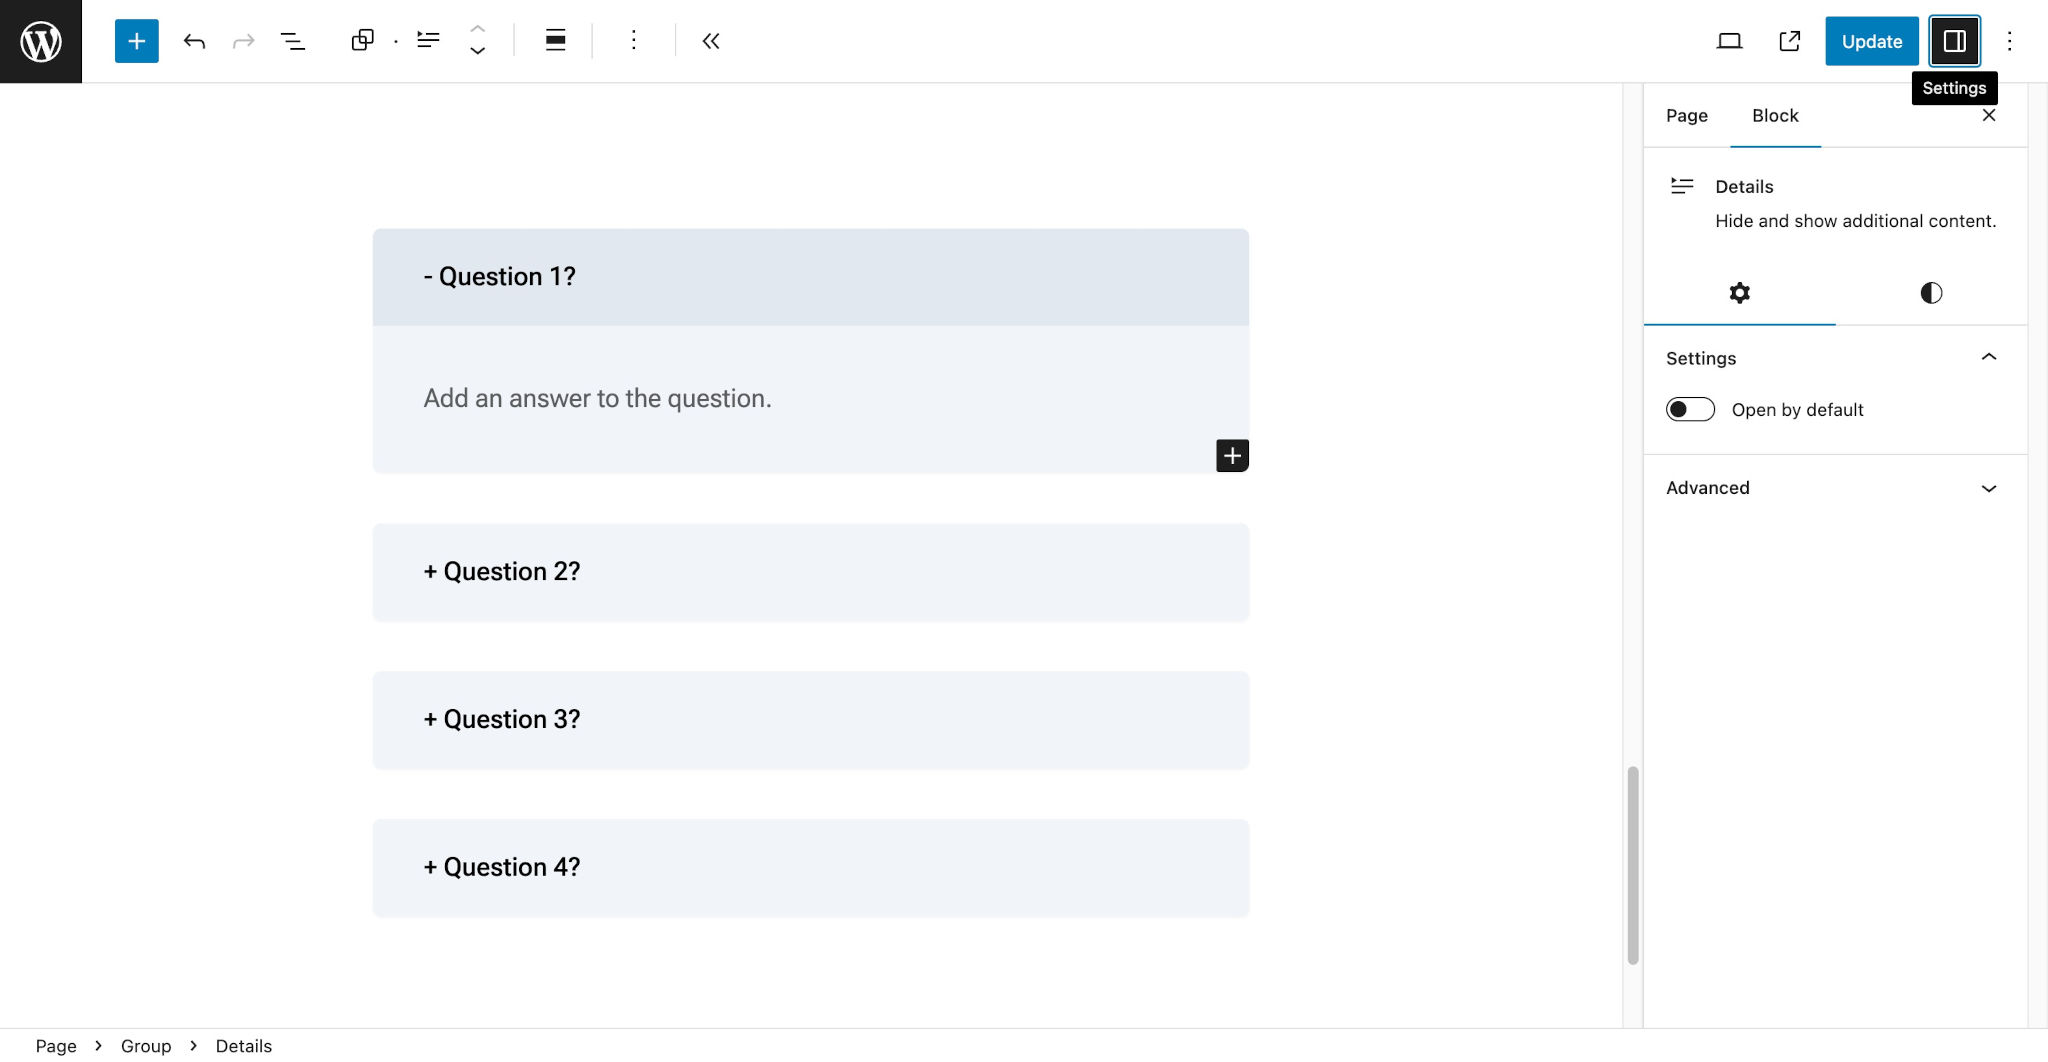Select Group in the breadcrumb
Image resolution: width=2048 pixels, height=1062 pixels.
point(146,1045)
